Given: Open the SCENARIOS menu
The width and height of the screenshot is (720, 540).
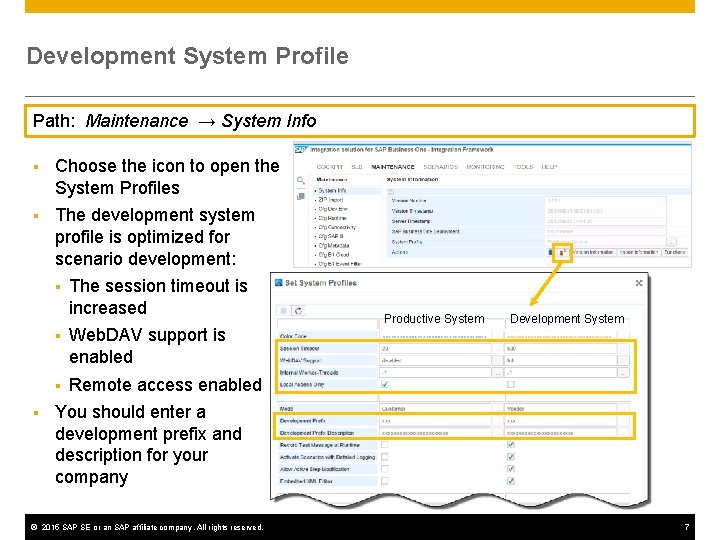Looking at the screenshot, I should 440,167.
